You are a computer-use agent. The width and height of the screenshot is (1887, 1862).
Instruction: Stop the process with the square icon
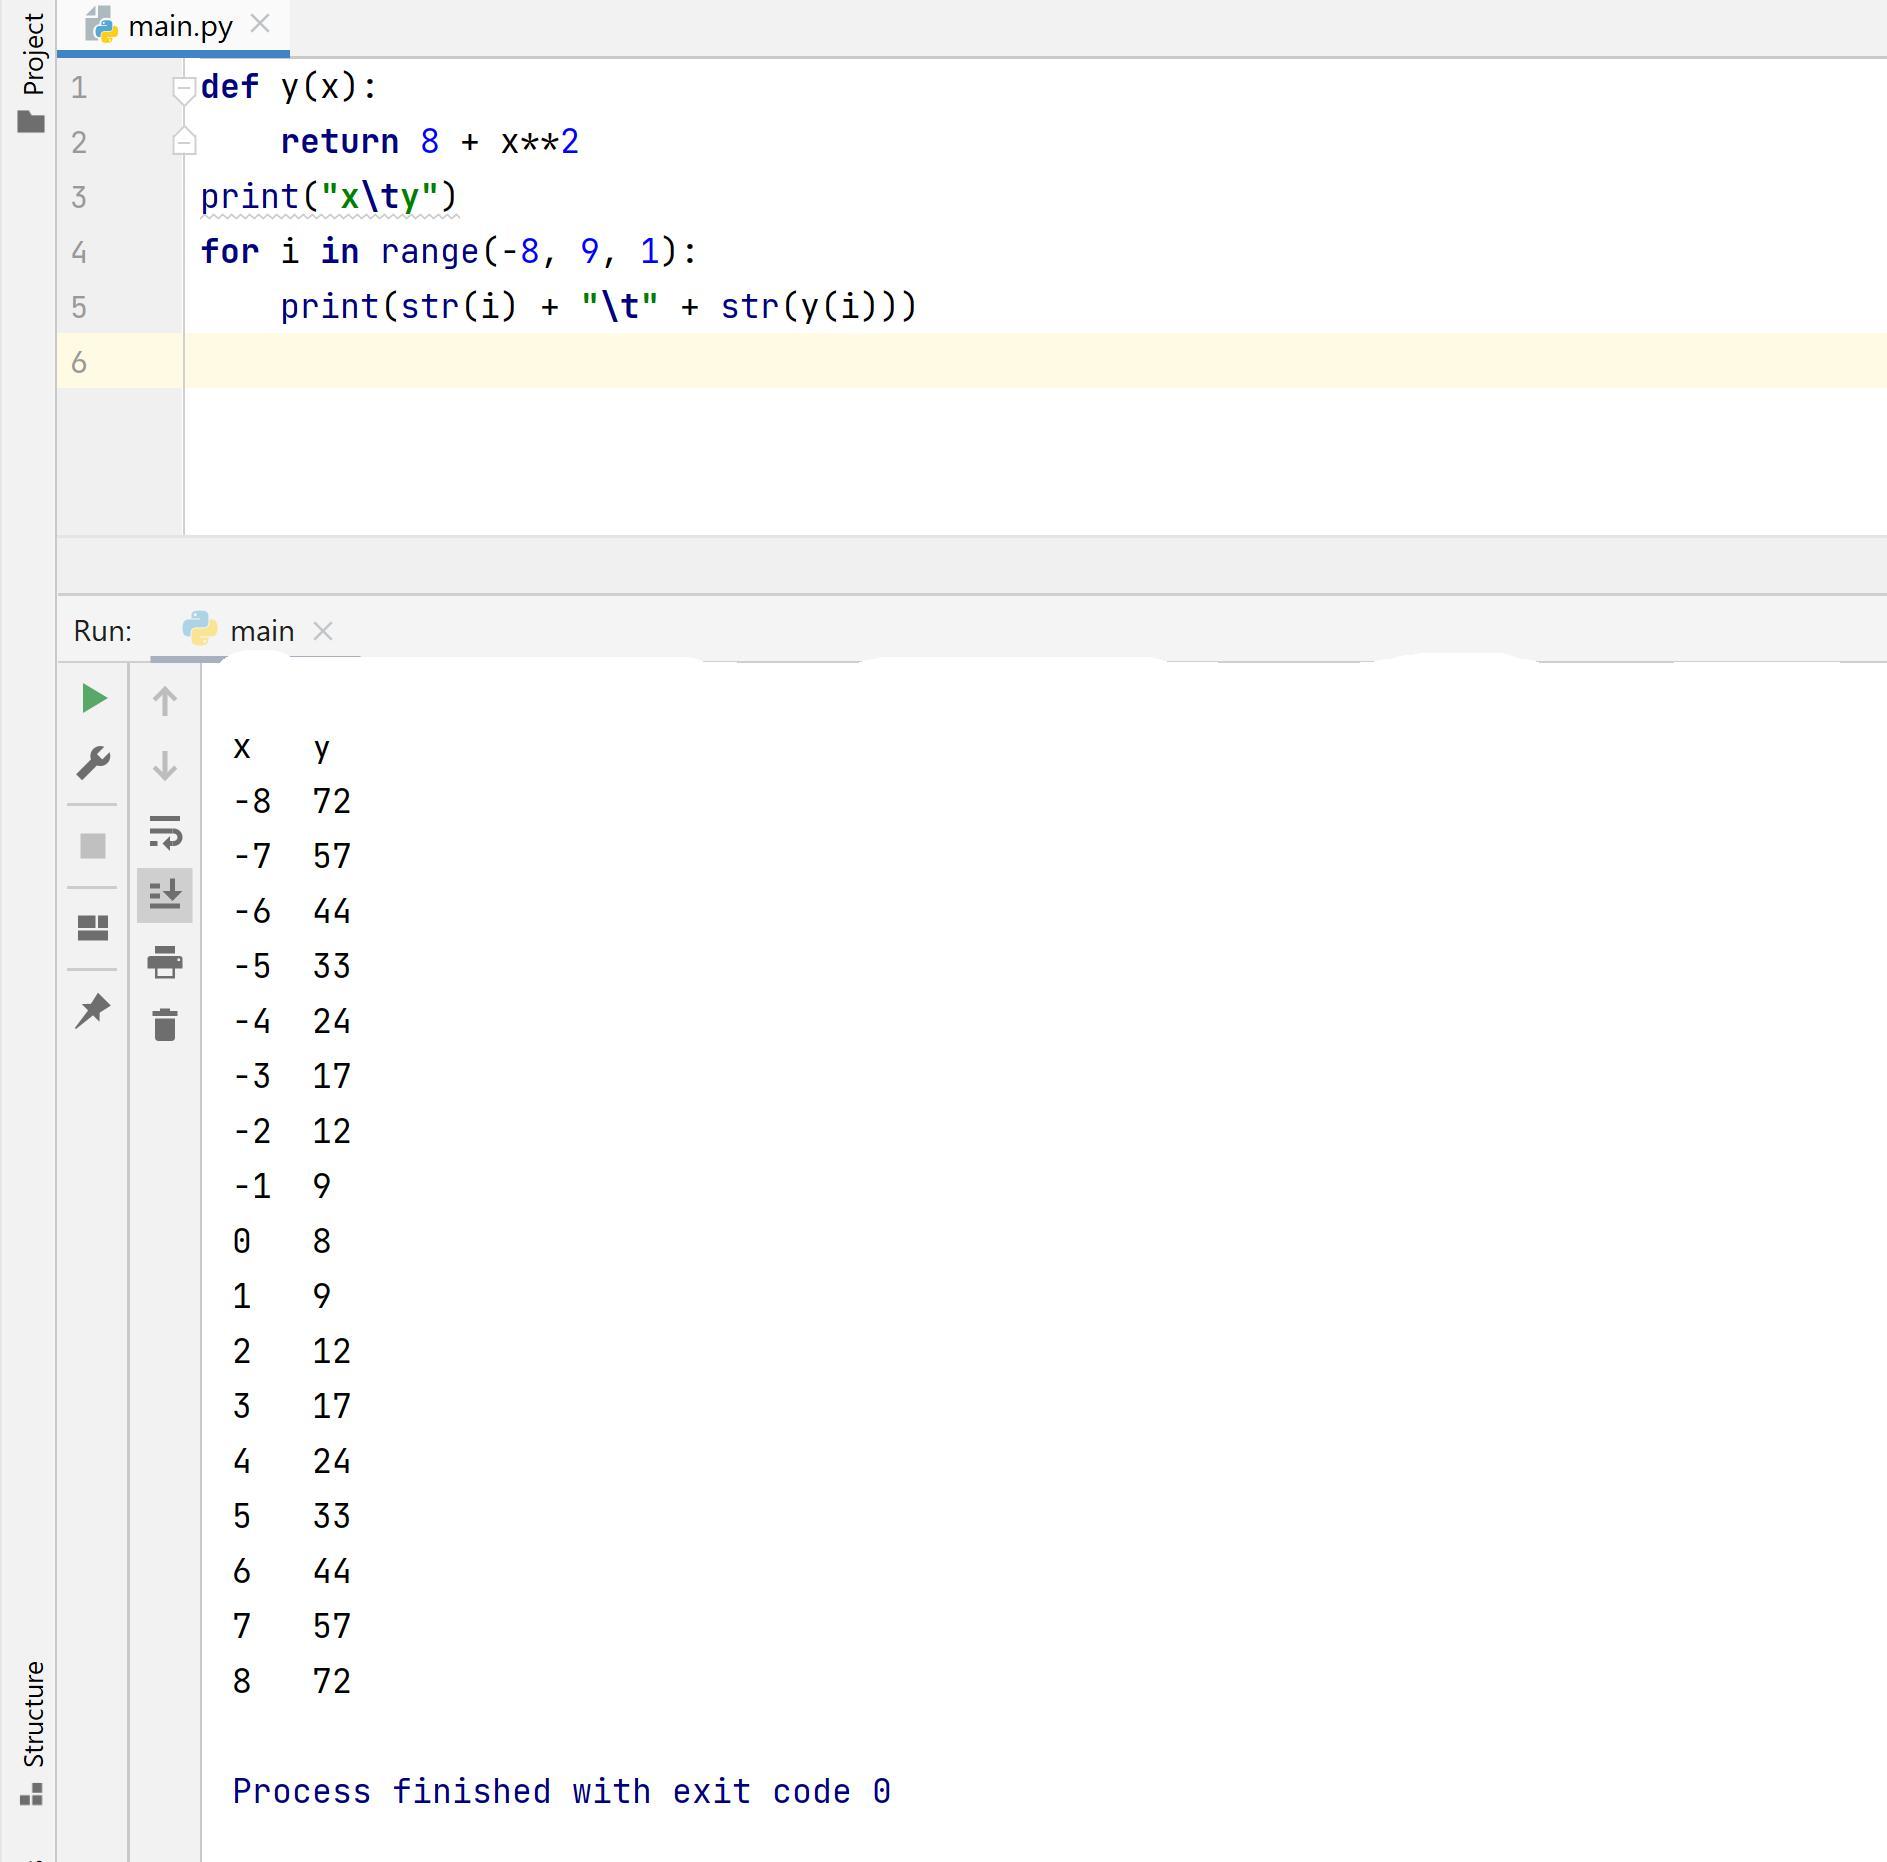93,846
